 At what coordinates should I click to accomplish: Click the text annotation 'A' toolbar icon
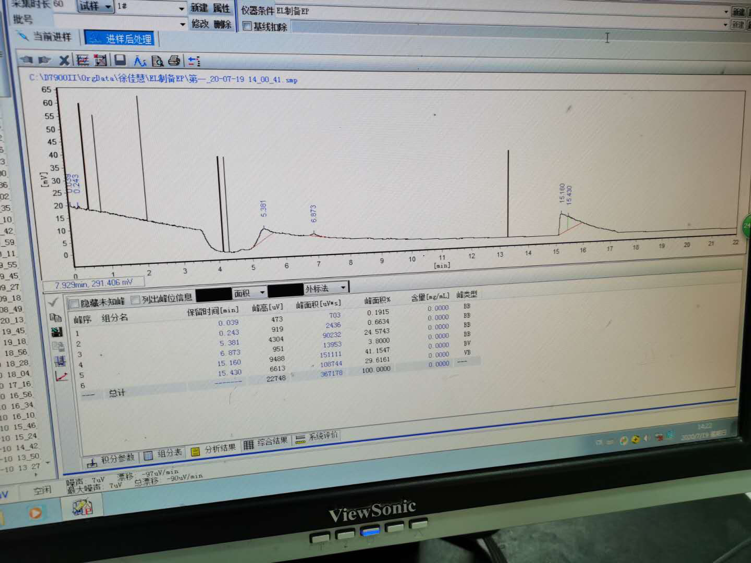(x=139, y=61)
